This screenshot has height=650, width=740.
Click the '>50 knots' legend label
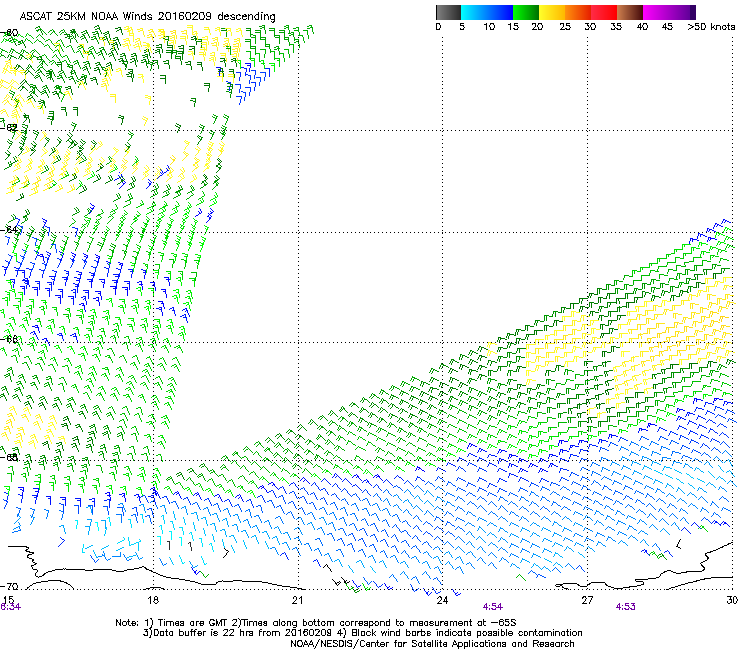tap(711, 27)
